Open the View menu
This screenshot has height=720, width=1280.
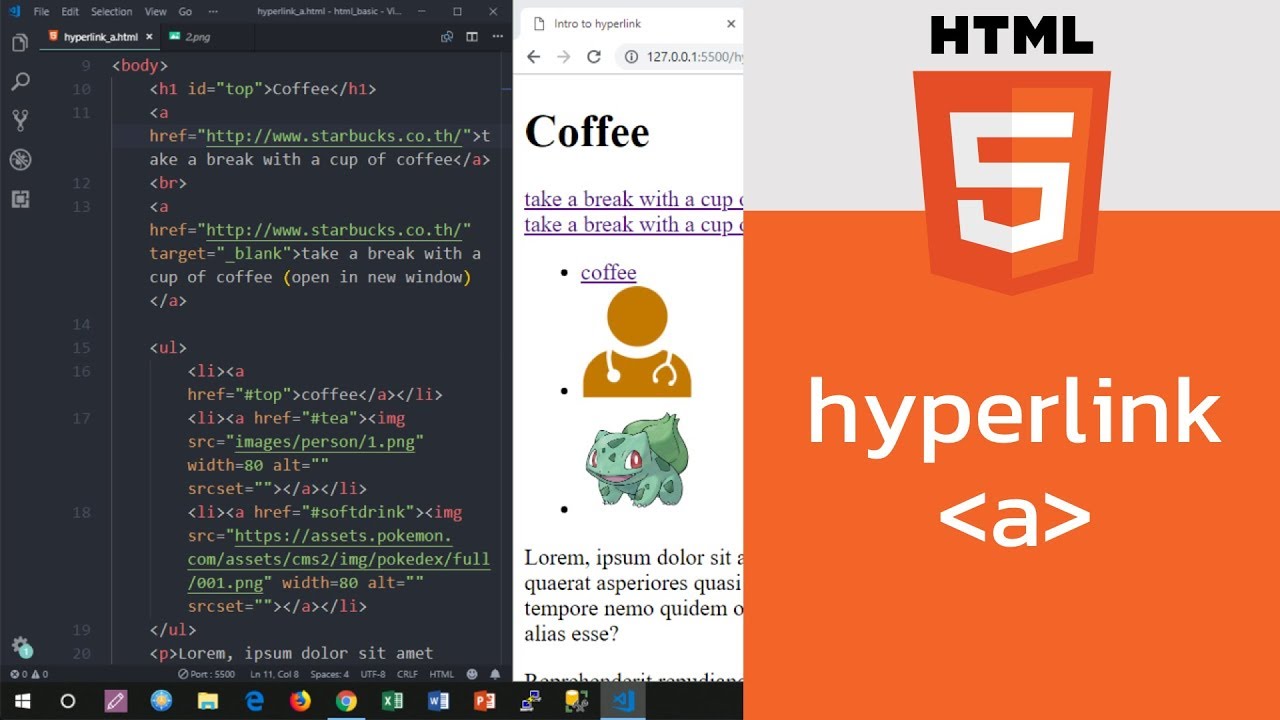tap(155, 12)
